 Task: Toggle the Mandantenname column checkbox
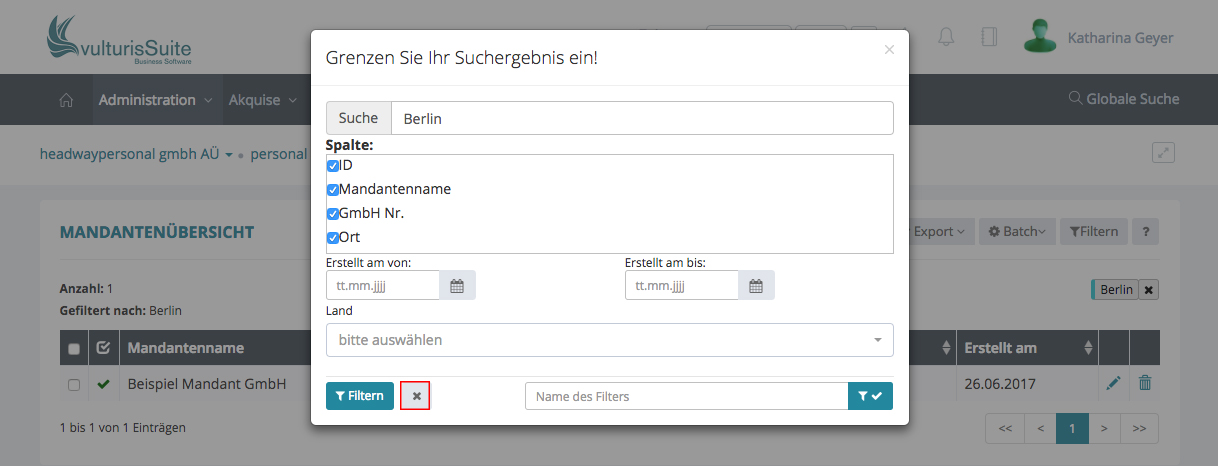333,190
